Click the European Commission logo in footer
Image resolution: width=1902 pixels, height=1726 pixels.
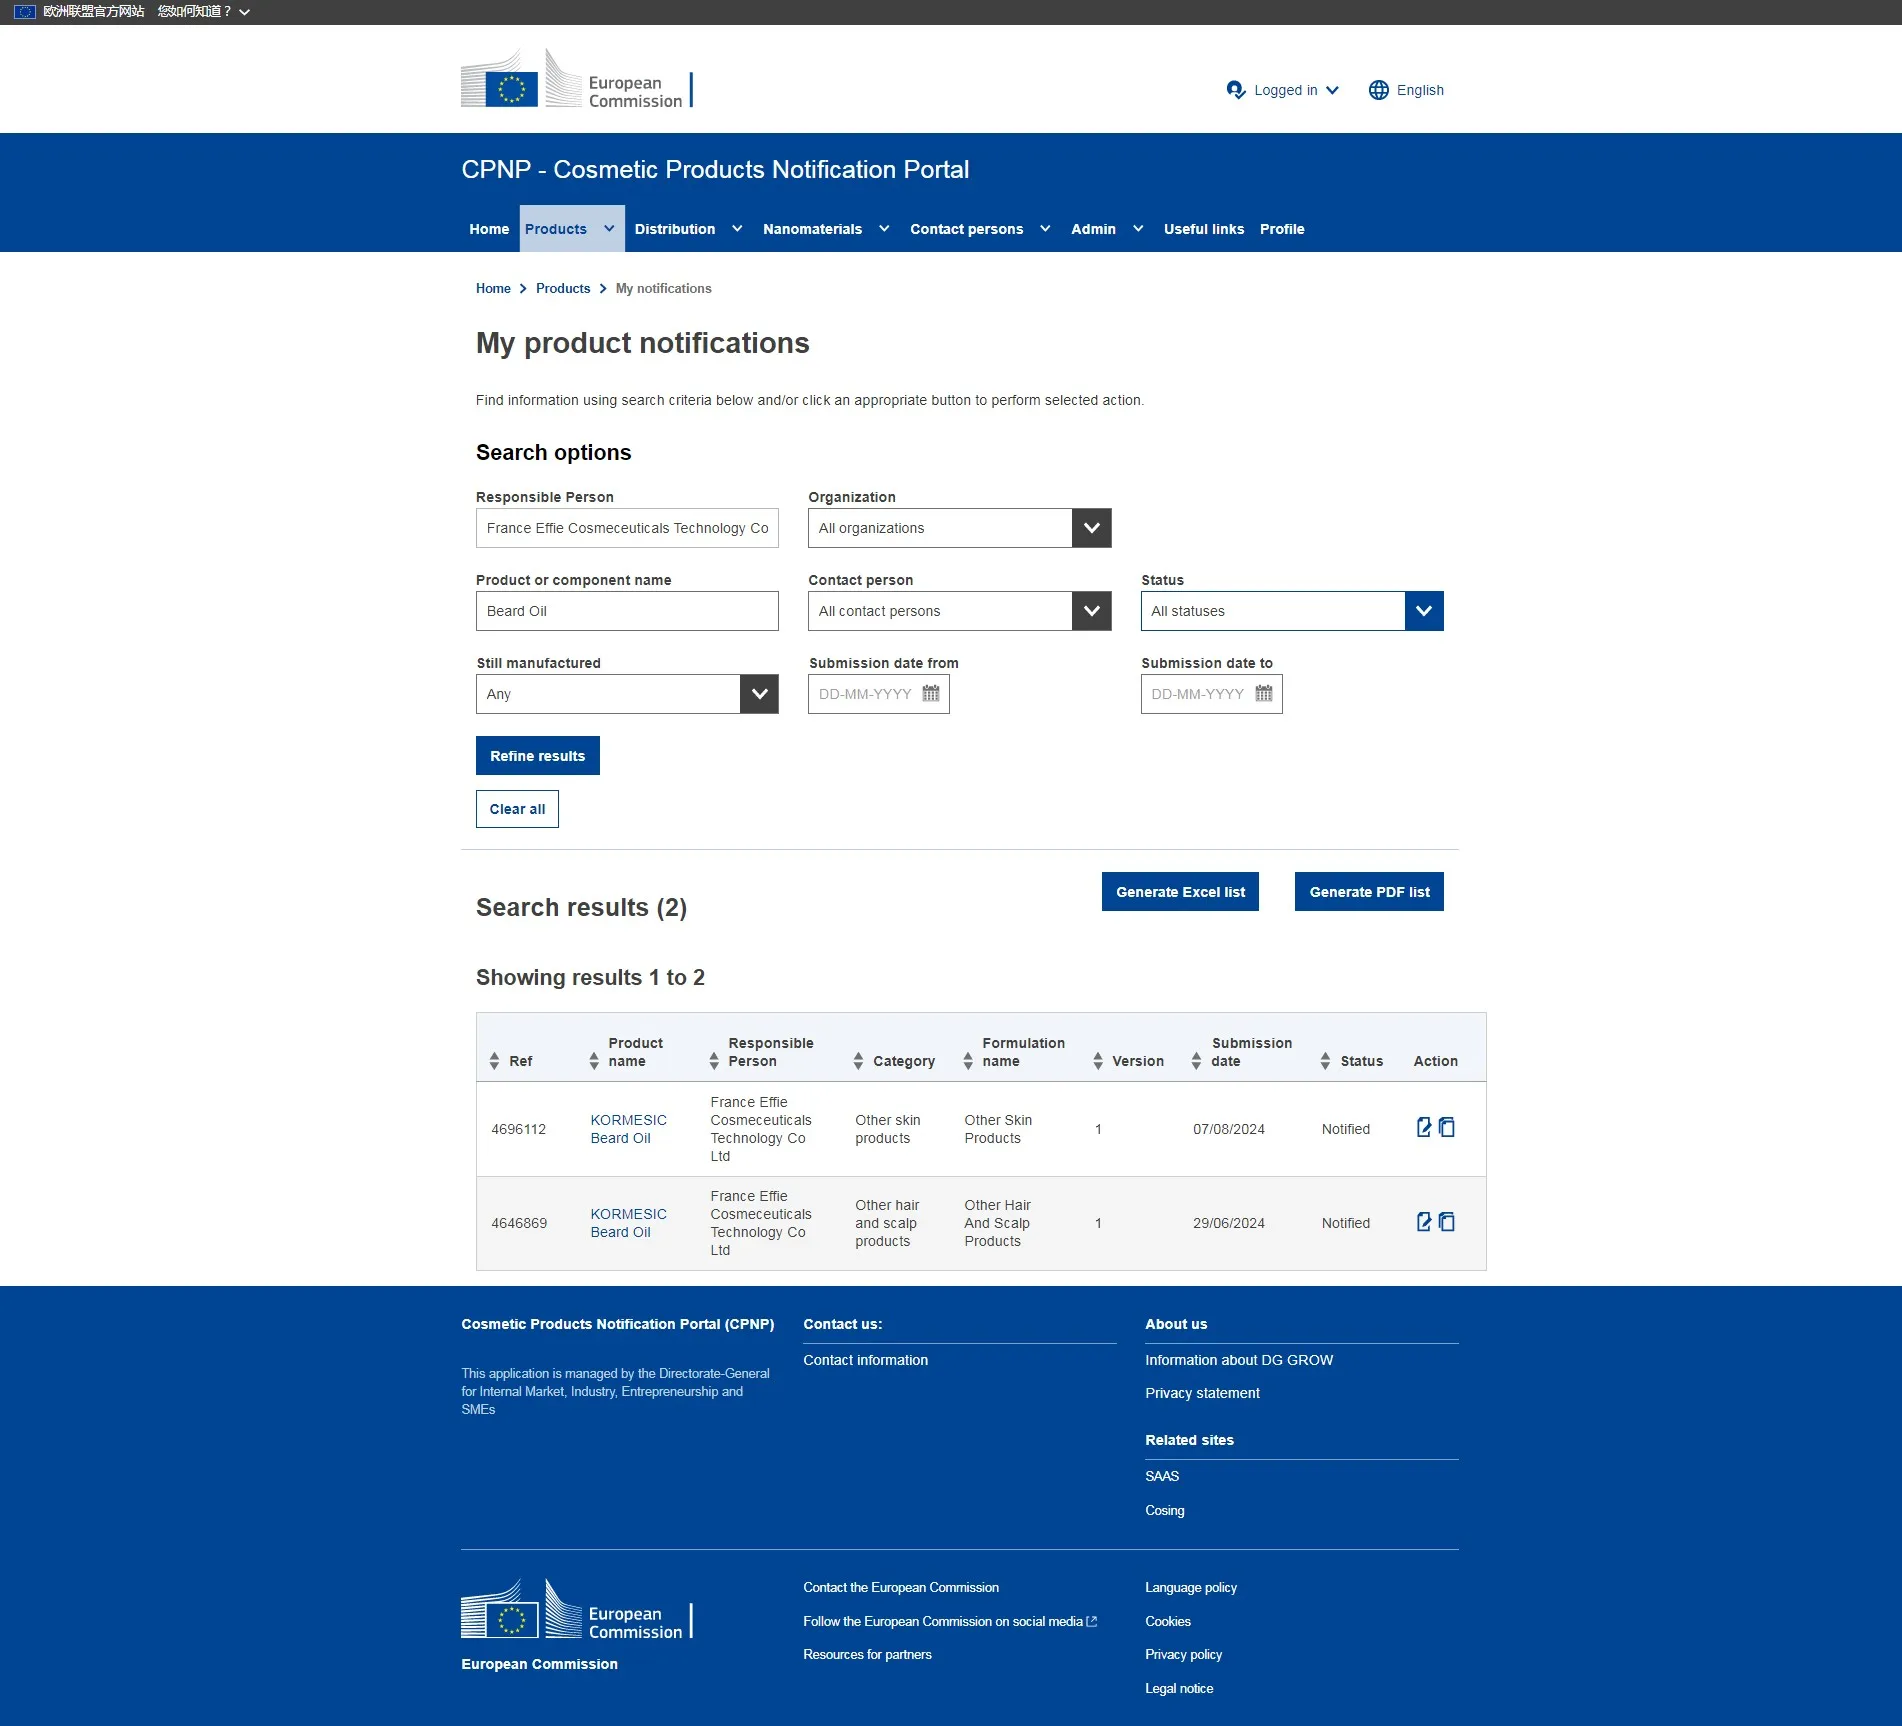(x=577, y=1609)
